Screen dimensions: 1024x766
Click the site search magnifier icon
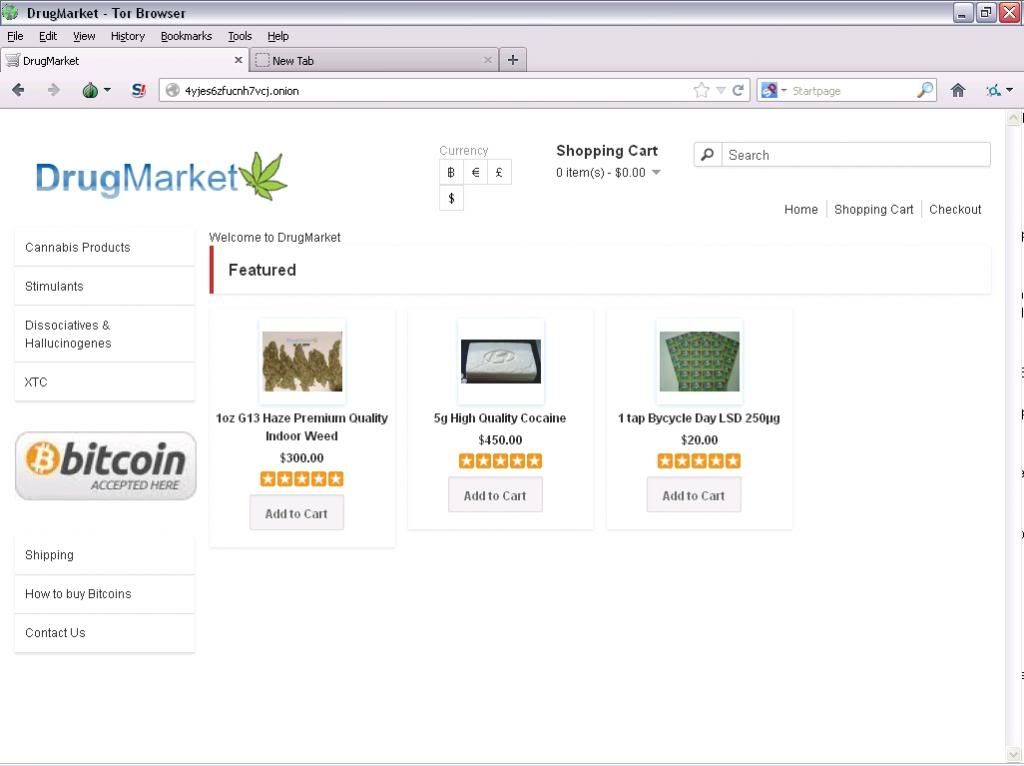pos(707,155)
